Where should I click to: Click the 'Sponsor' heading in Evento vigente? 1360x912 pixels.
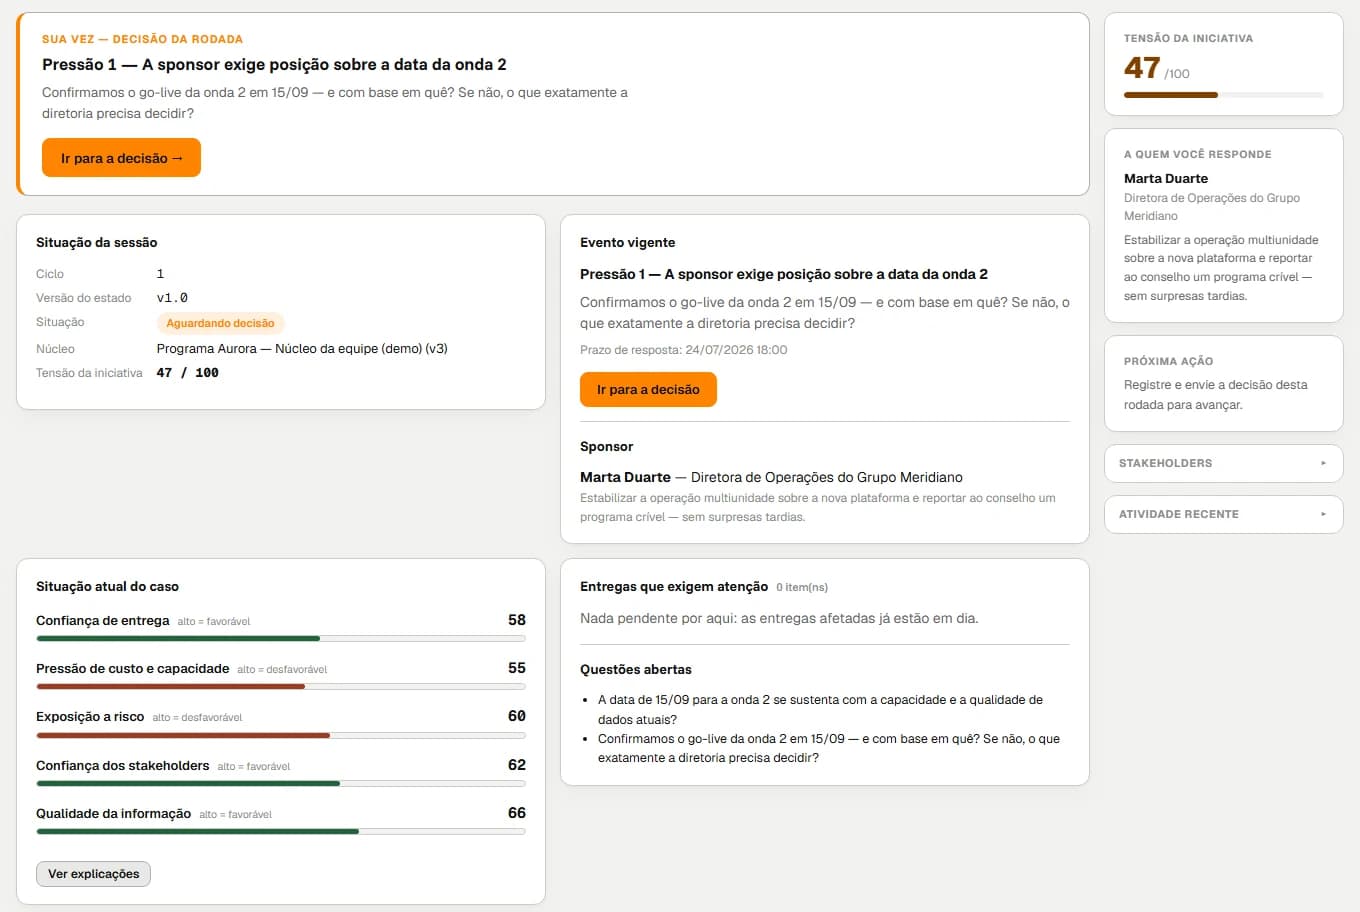tap(606, 446)
